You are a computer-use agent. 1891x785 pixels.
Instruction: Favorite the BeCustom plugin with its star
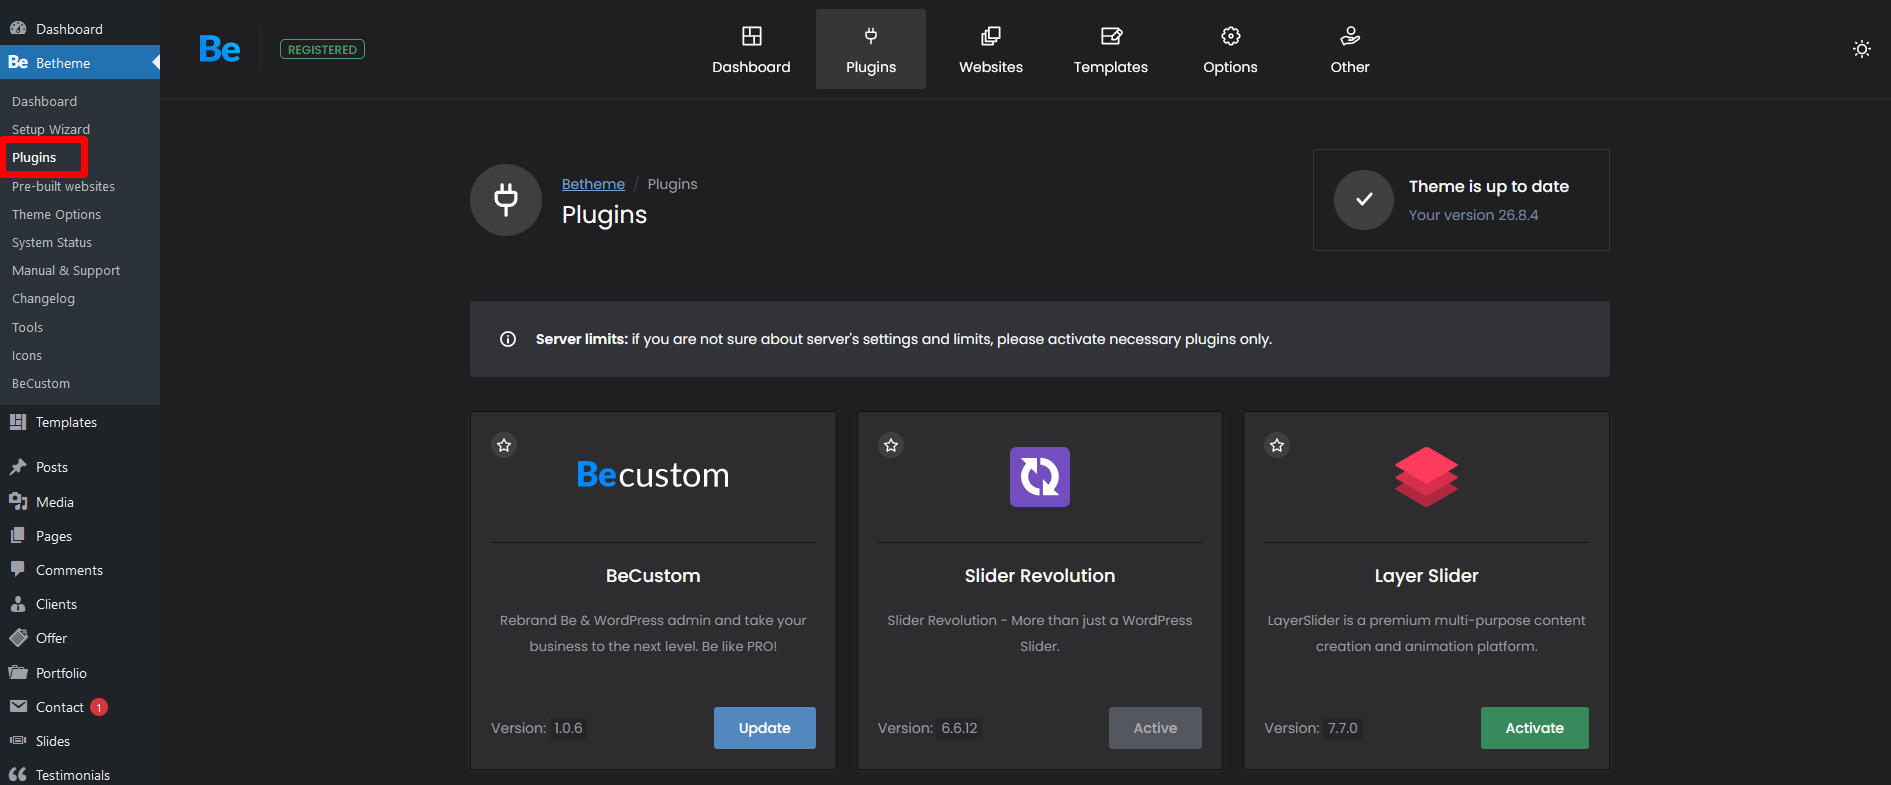point(504,445)
